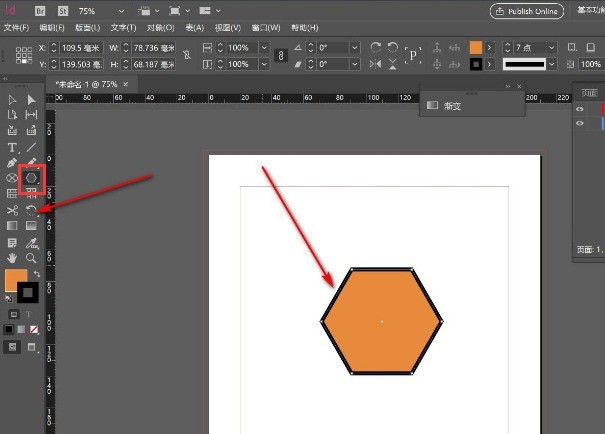605x434 pixels.
Task: Toggle the constrain proportions link for width and height
Action: point(185,54)
